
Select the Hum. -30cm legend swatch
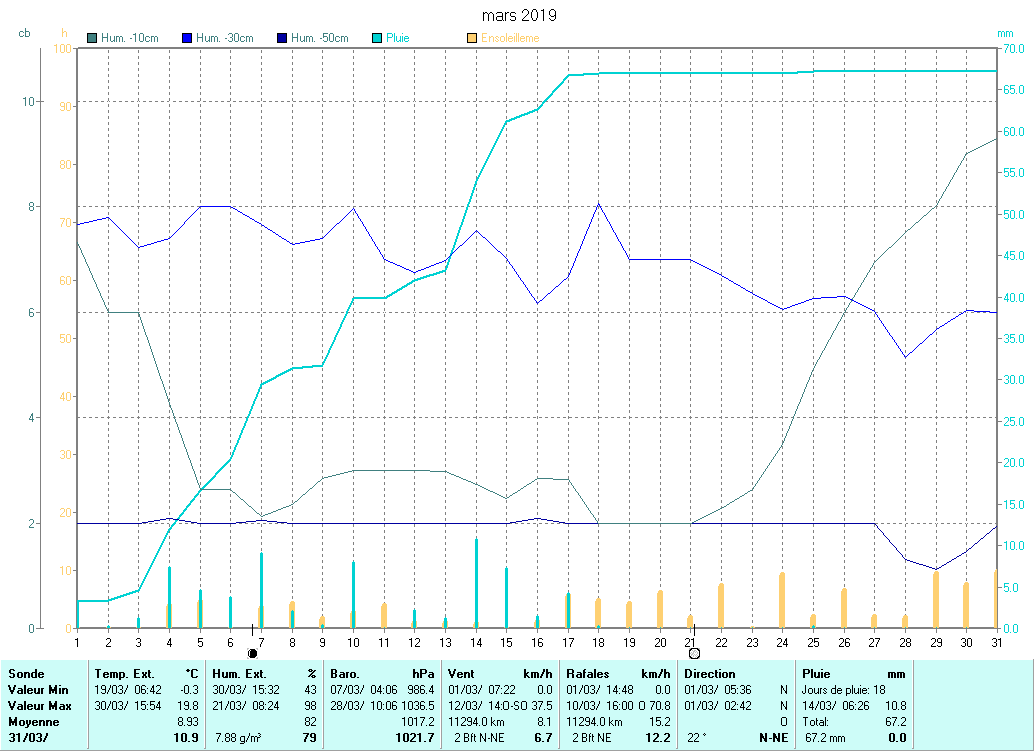coord(188,39)
